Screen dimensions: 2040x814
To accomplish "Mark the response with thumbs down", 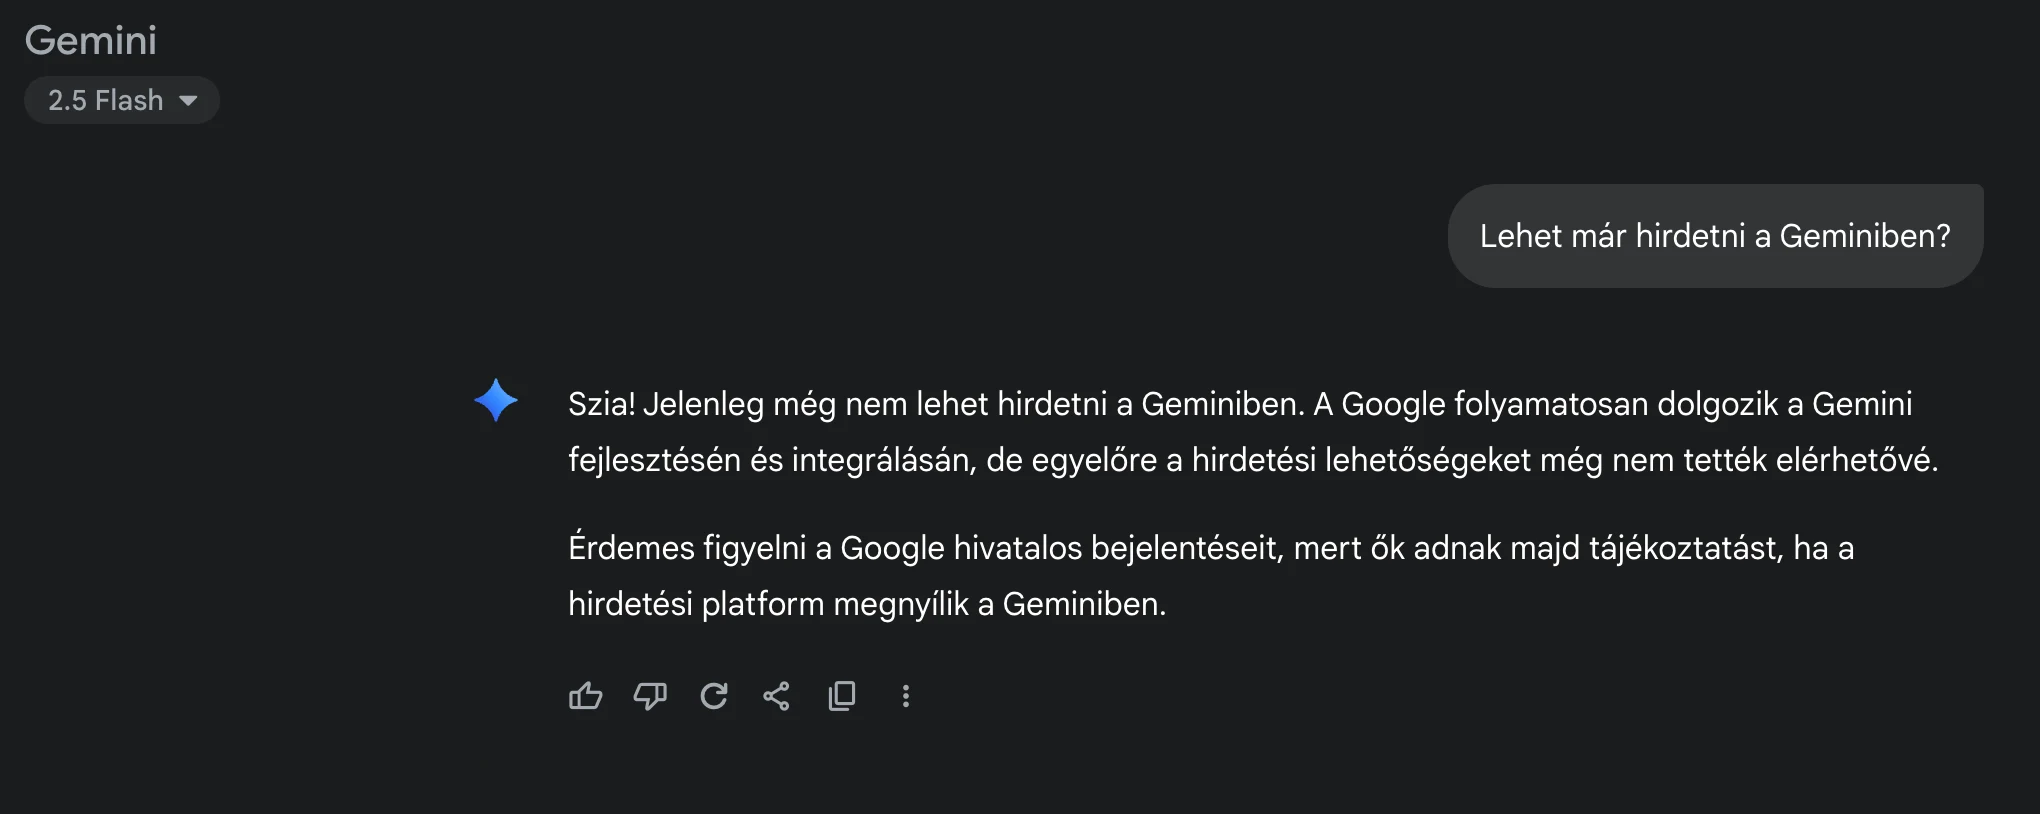I will [650, 695].
